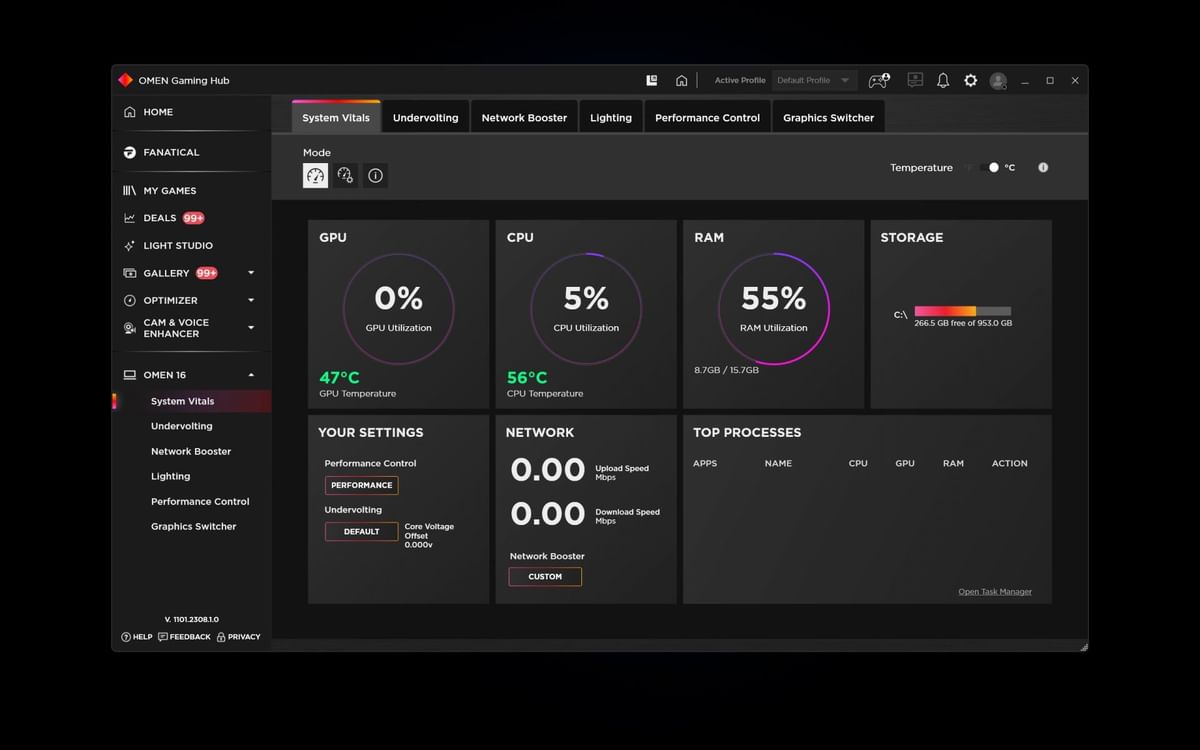Open settings using the gear icon
This screenshot has width=1200, height=750.
[971, 80]
